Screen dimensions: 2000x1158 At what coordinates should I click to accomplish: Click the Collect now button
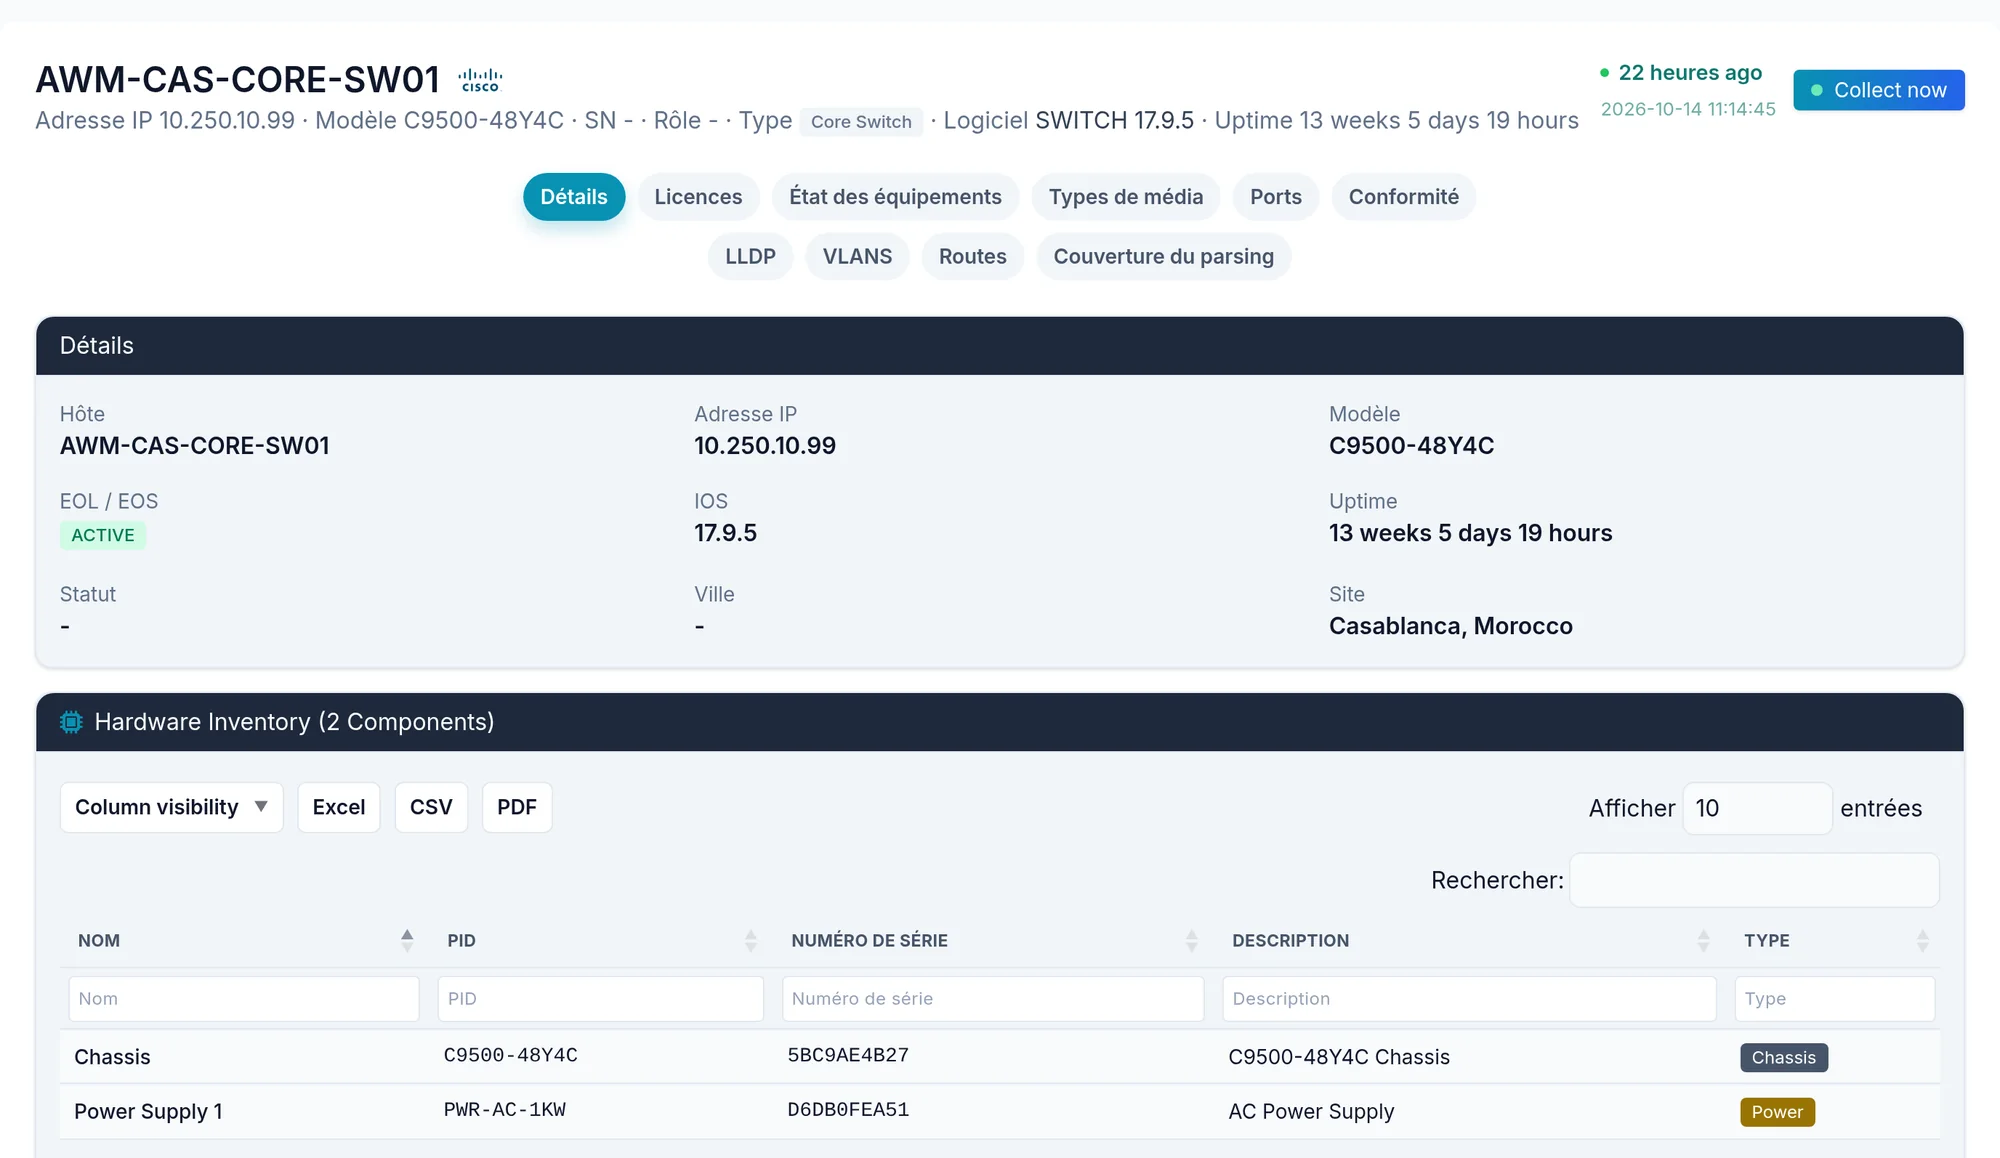1878,90
